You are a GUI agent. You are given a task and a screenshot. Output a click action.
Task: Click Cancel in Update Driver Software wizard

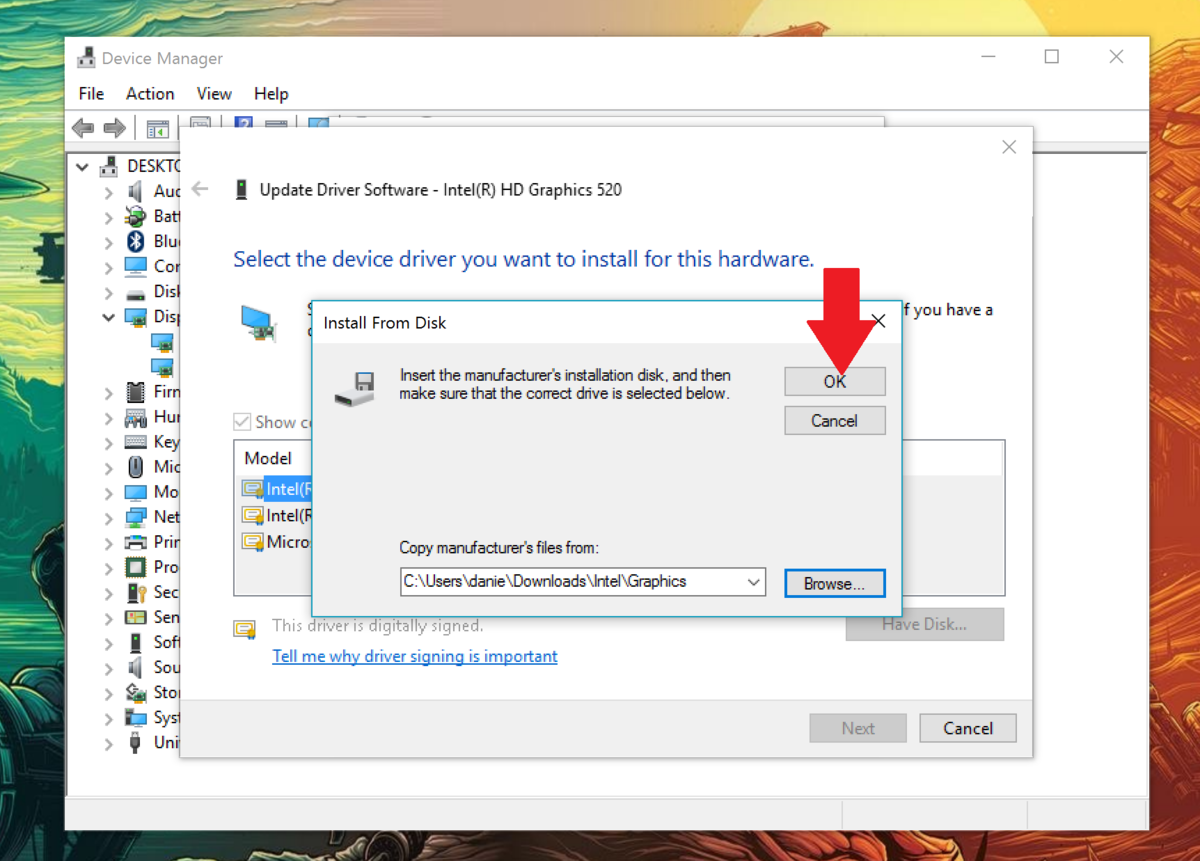point(968,728)
